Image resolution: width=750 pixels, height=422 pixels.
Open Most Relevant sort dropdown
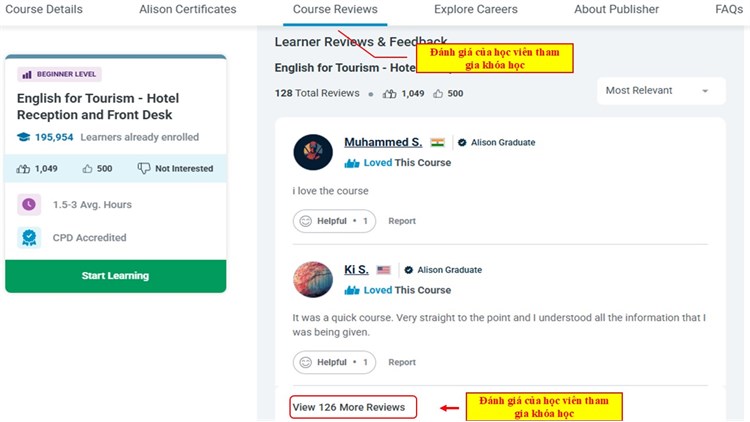pyautogui.click(x=658, y=91)
